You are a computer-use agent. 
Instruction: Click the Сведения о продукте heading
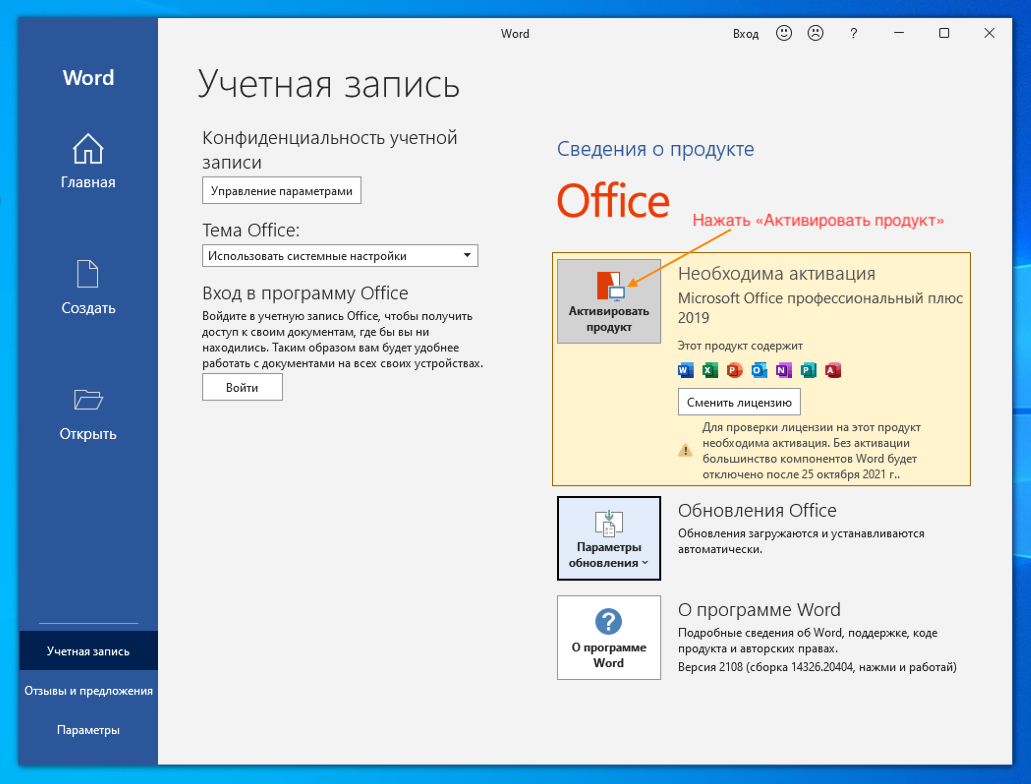coord(656,149)
